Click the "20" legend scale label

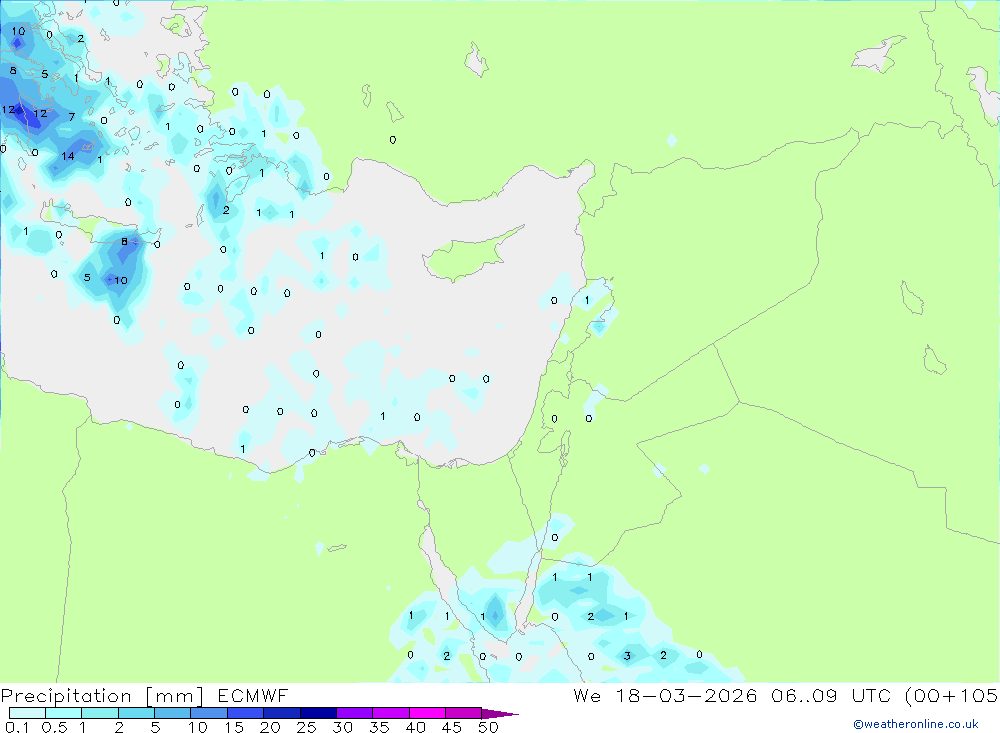click(x=270, y=727)
